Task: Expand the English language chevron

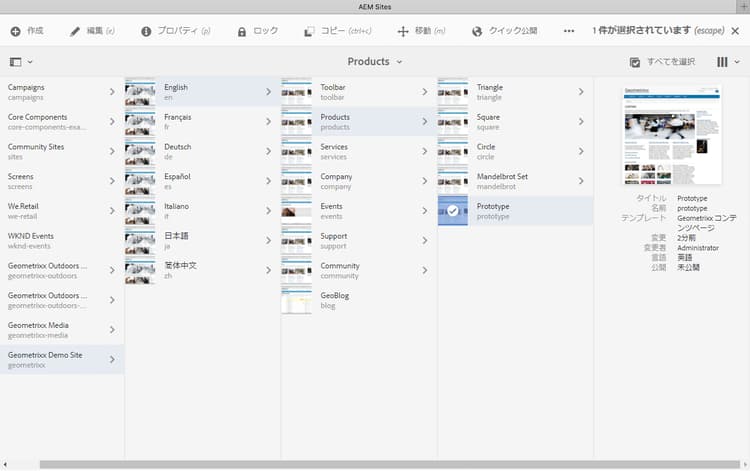Action: [268, 91]
